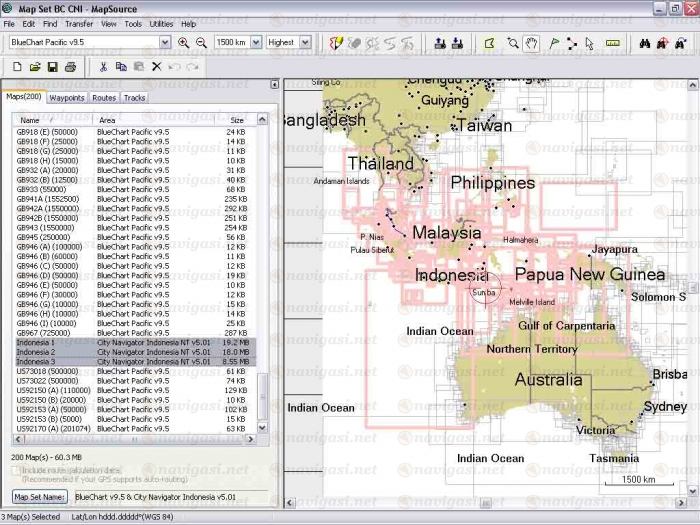Viewport: 700px width, 525px height.
Task: Activate the Measure distance ruler tool
Action: 613,43
